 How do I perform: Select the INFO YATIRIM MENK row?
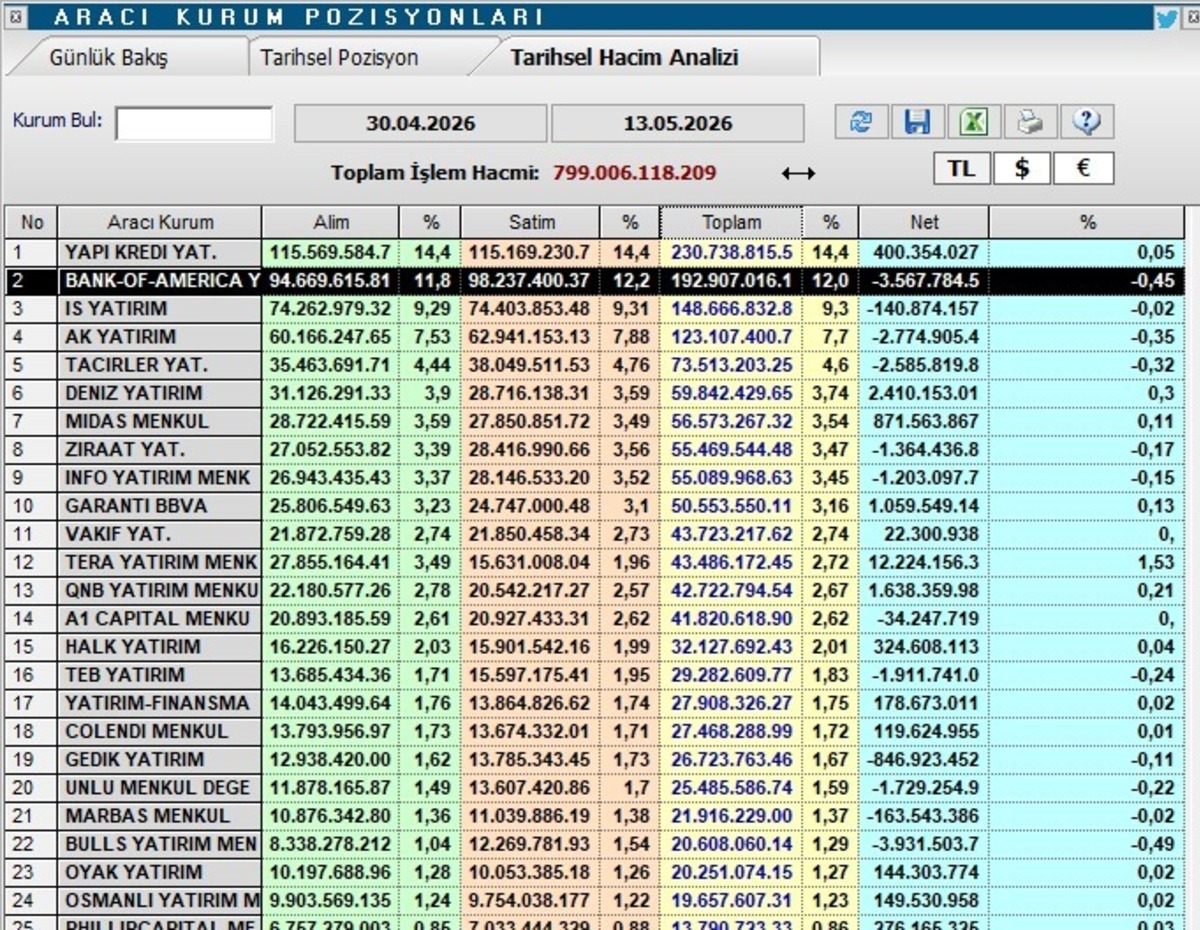click(595, 478)
